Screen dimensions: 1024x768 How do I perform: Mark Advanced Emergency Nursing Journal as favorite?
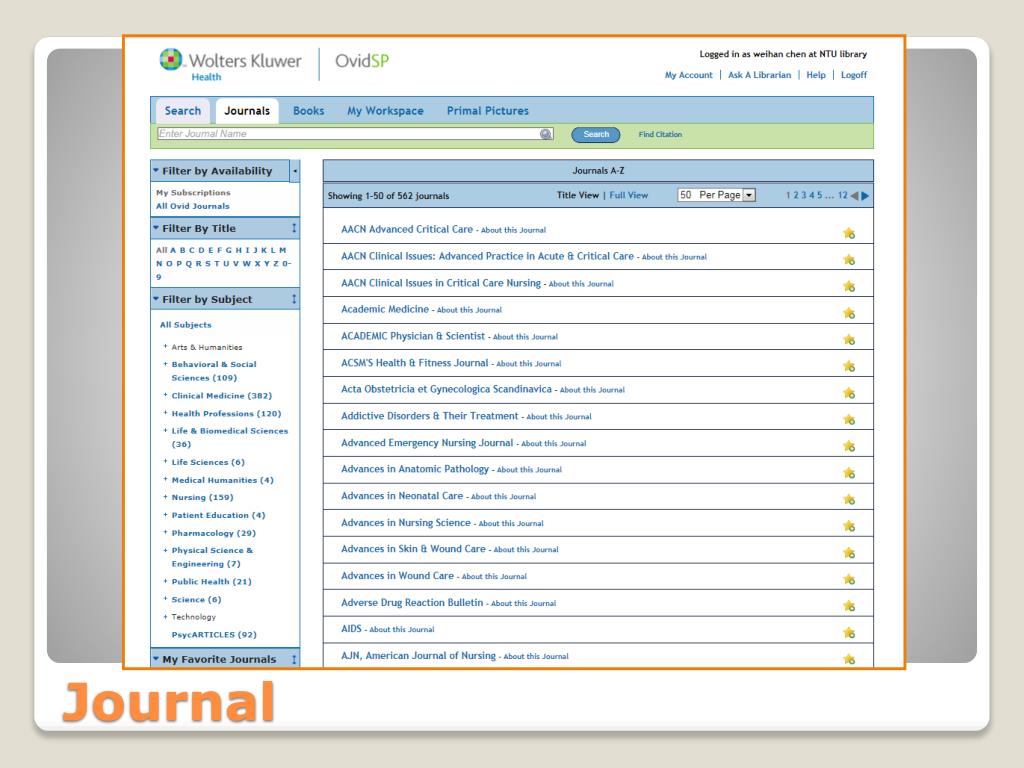[x=849, y=446]
